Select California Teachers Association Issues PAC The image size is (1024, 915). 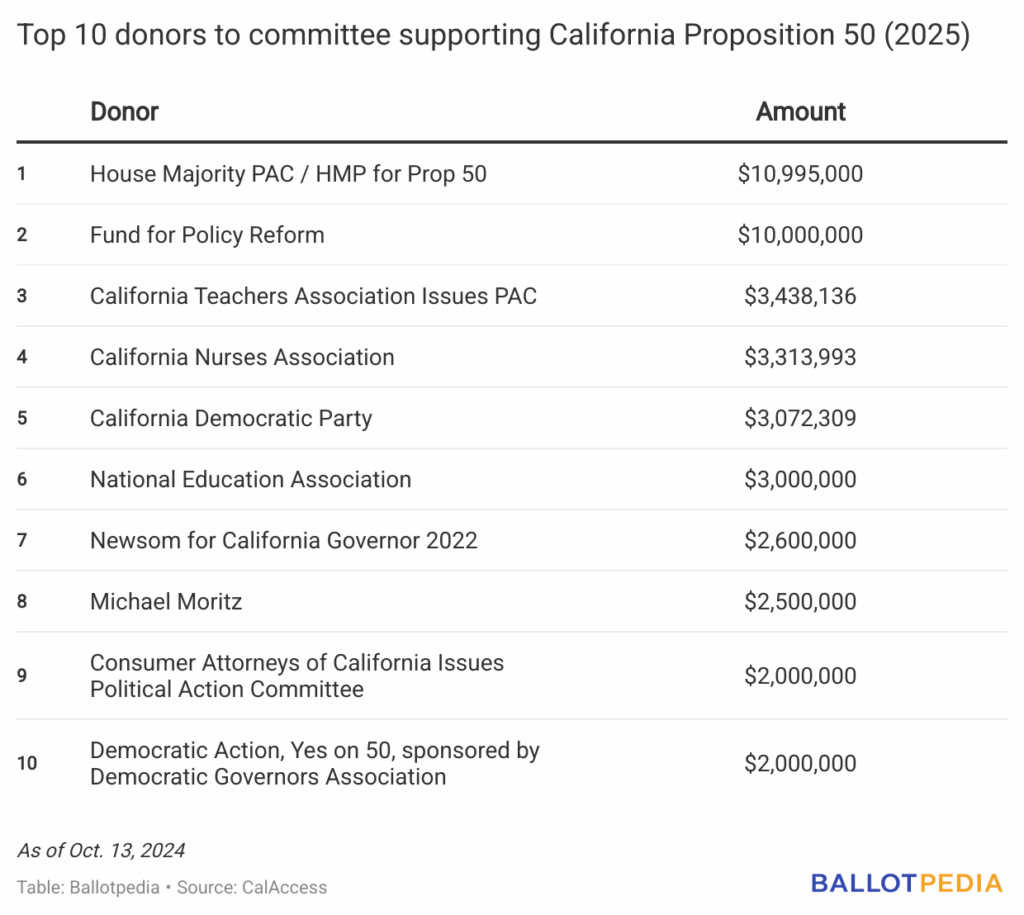point(313,296)
